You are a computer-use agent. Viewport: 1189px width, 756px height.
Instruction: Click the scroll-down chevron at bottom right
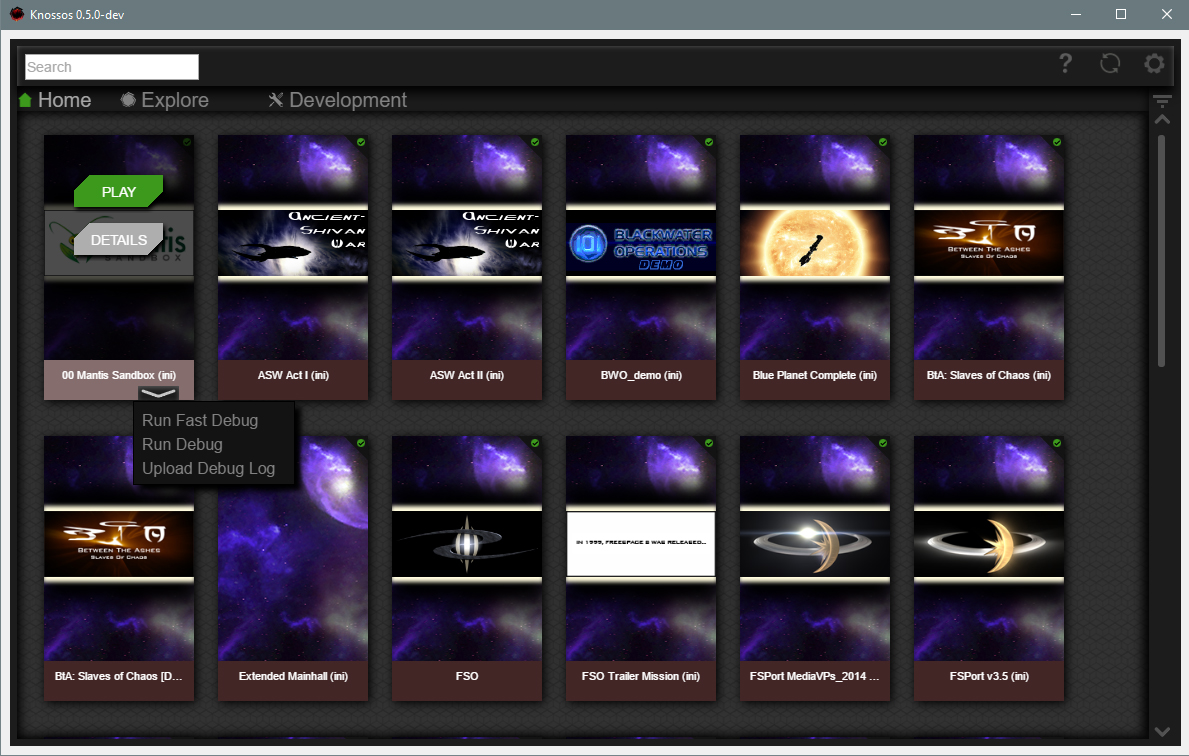1162,731
